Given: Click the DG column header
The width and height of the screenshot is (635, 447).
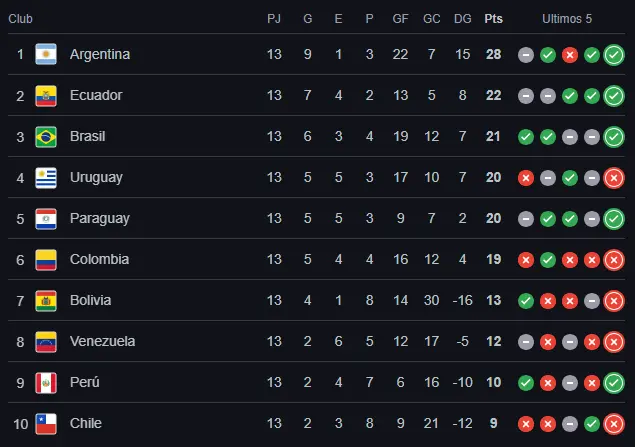Looking at the screenshot, I should (x=462, y=18).
